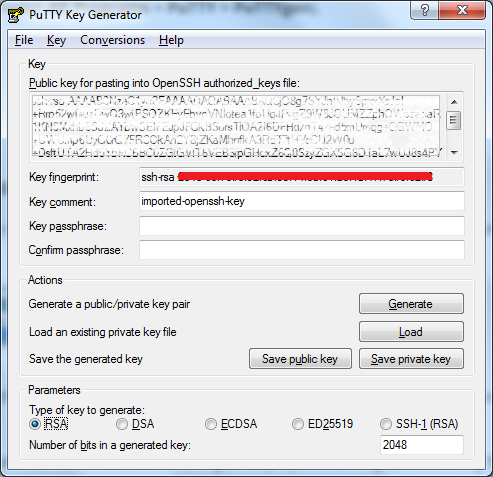Click public key box scroll up arrow

[x=454, y=102]
